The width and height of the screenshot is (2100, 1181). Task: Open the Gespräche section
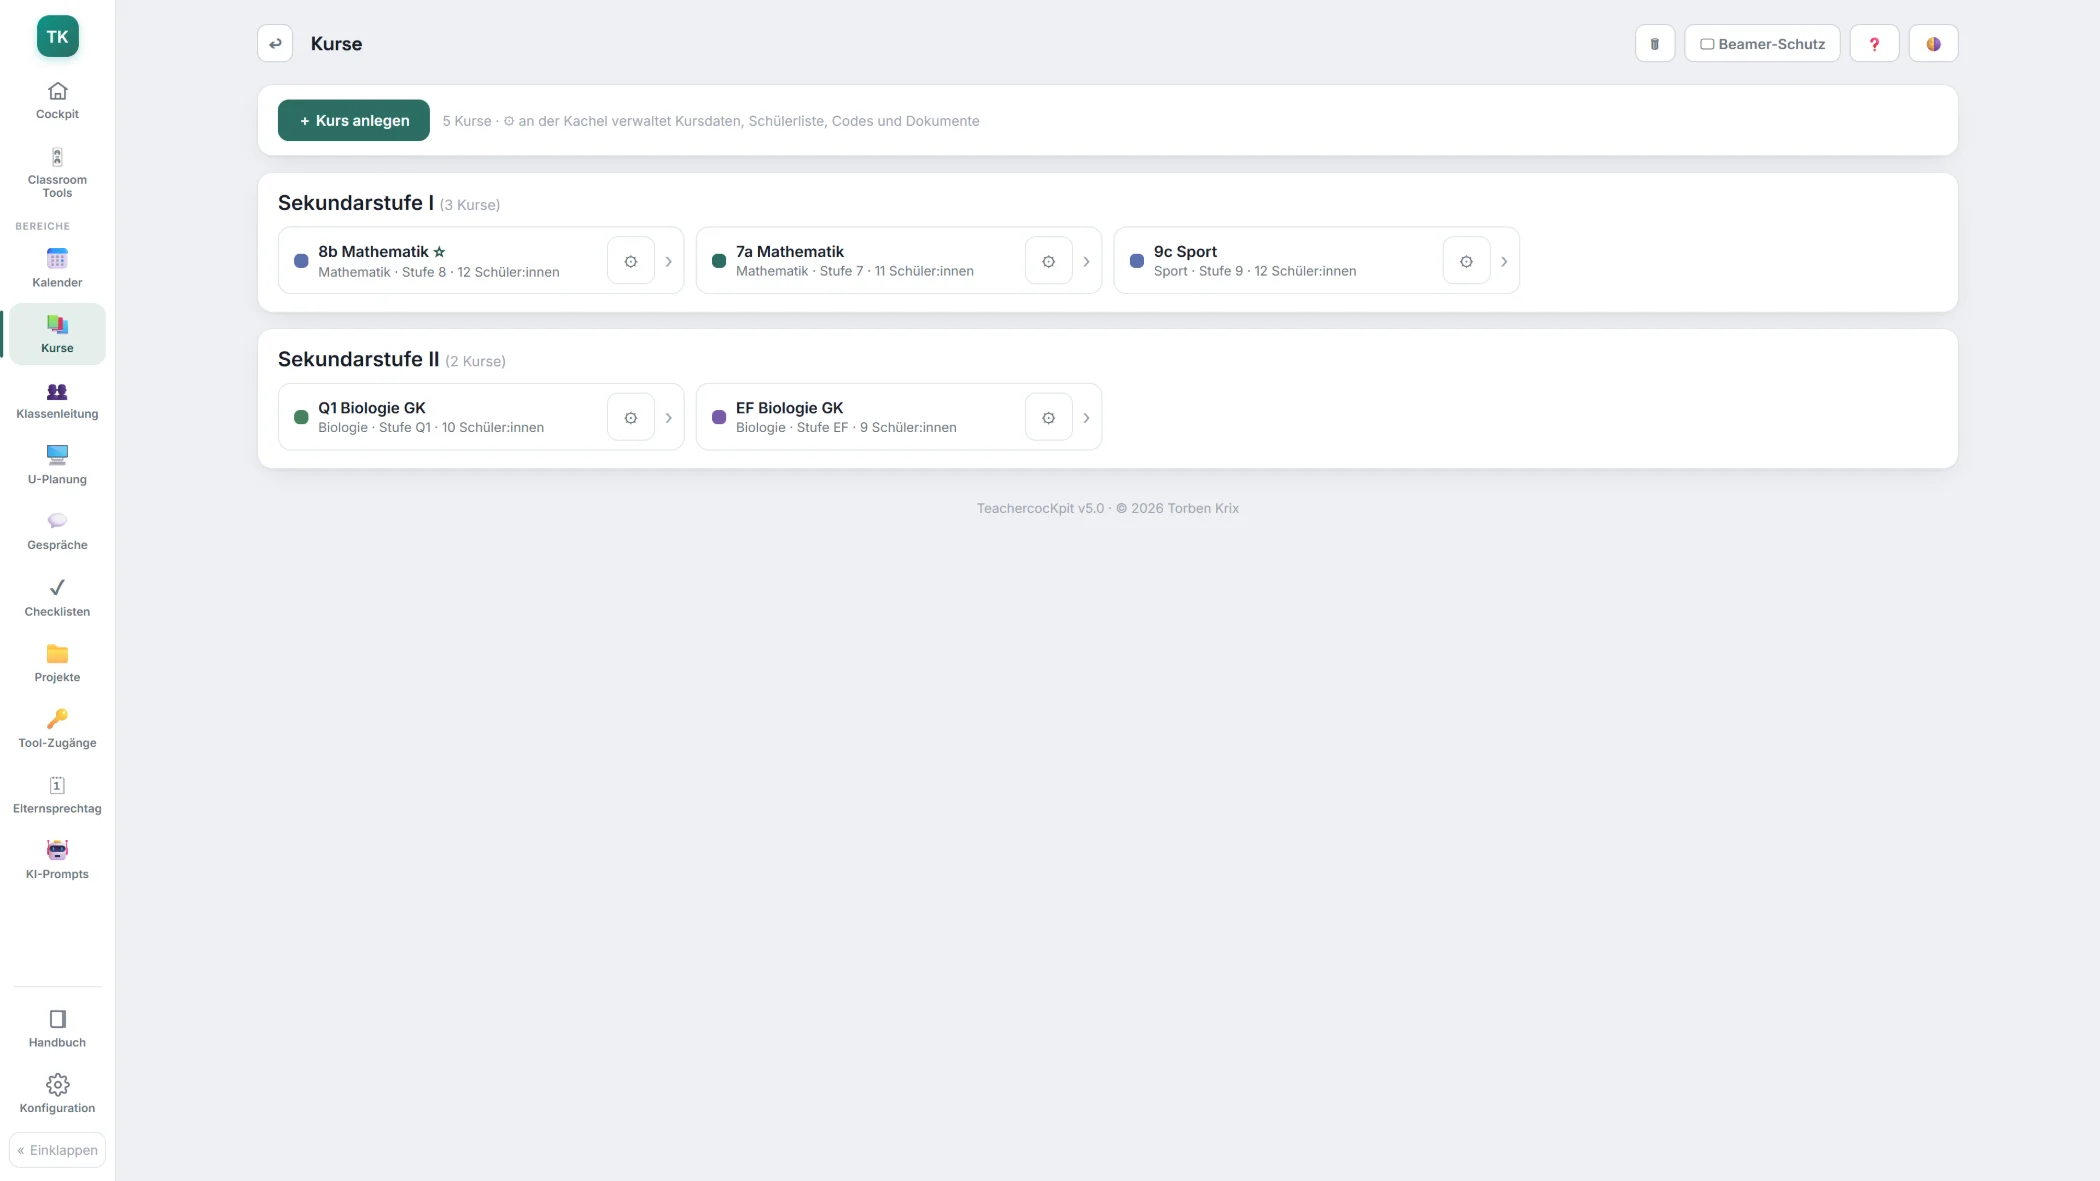coord(57,531)
